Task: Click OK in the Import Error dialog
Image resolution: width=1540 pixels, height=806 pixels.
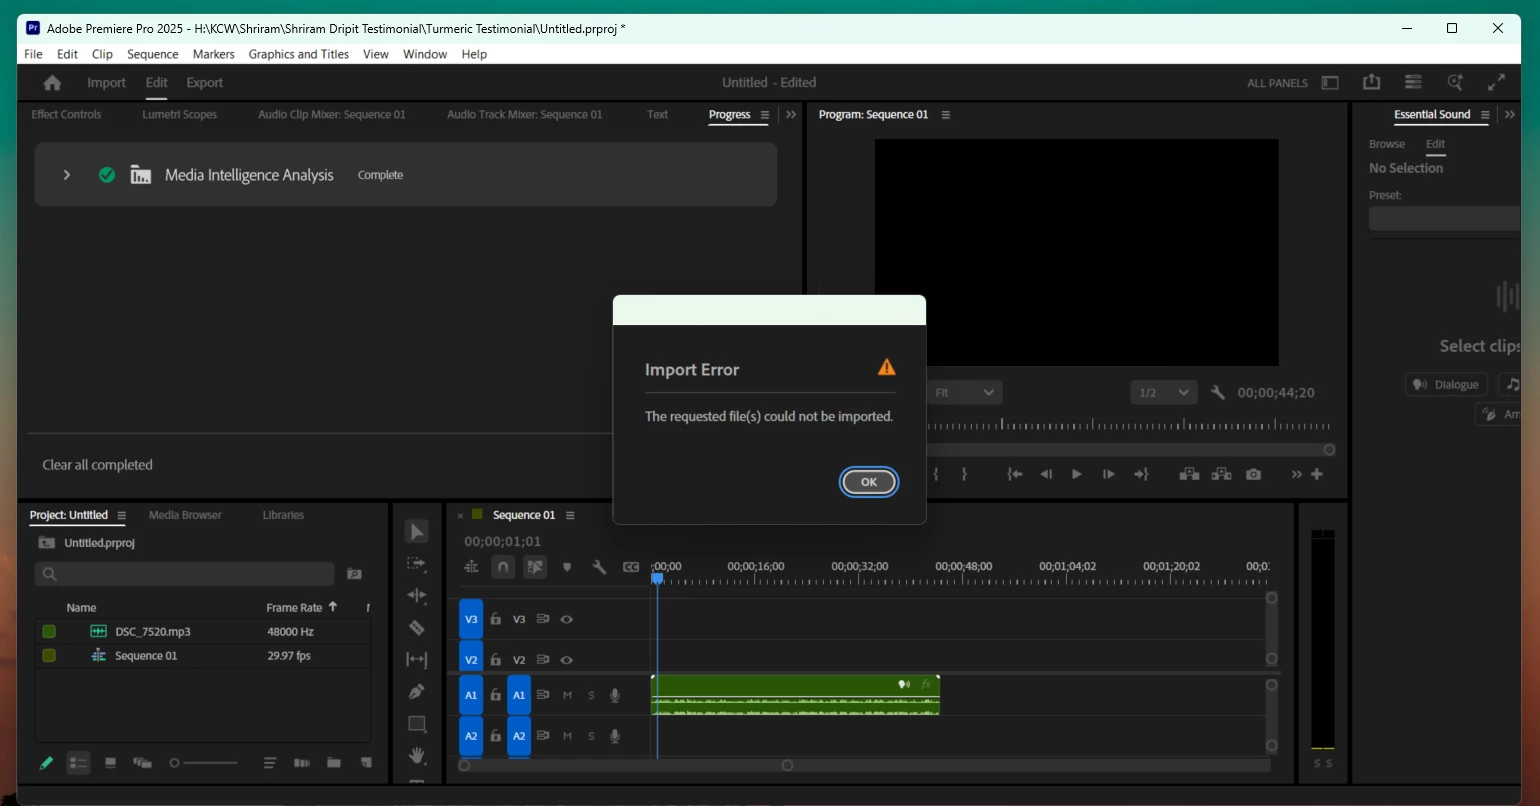Action: 868,482
